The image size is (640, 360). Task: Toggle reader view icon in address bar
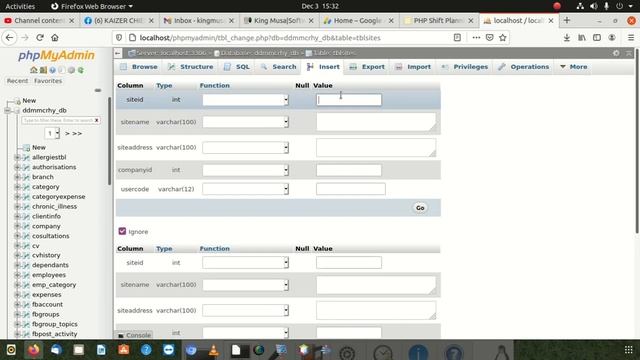click(457, 38)
